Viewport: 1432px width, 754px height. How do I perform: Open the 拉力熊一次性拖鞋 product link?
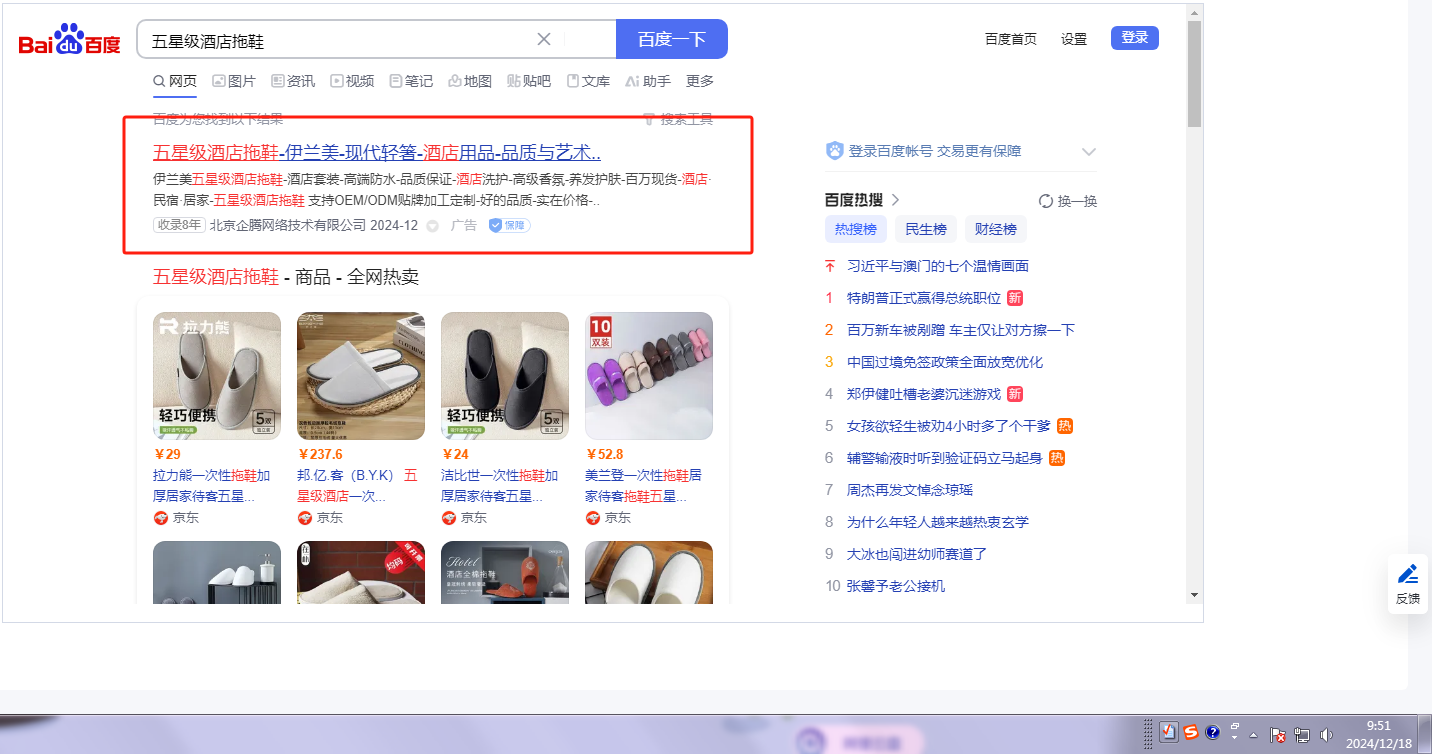pos(212,486)
